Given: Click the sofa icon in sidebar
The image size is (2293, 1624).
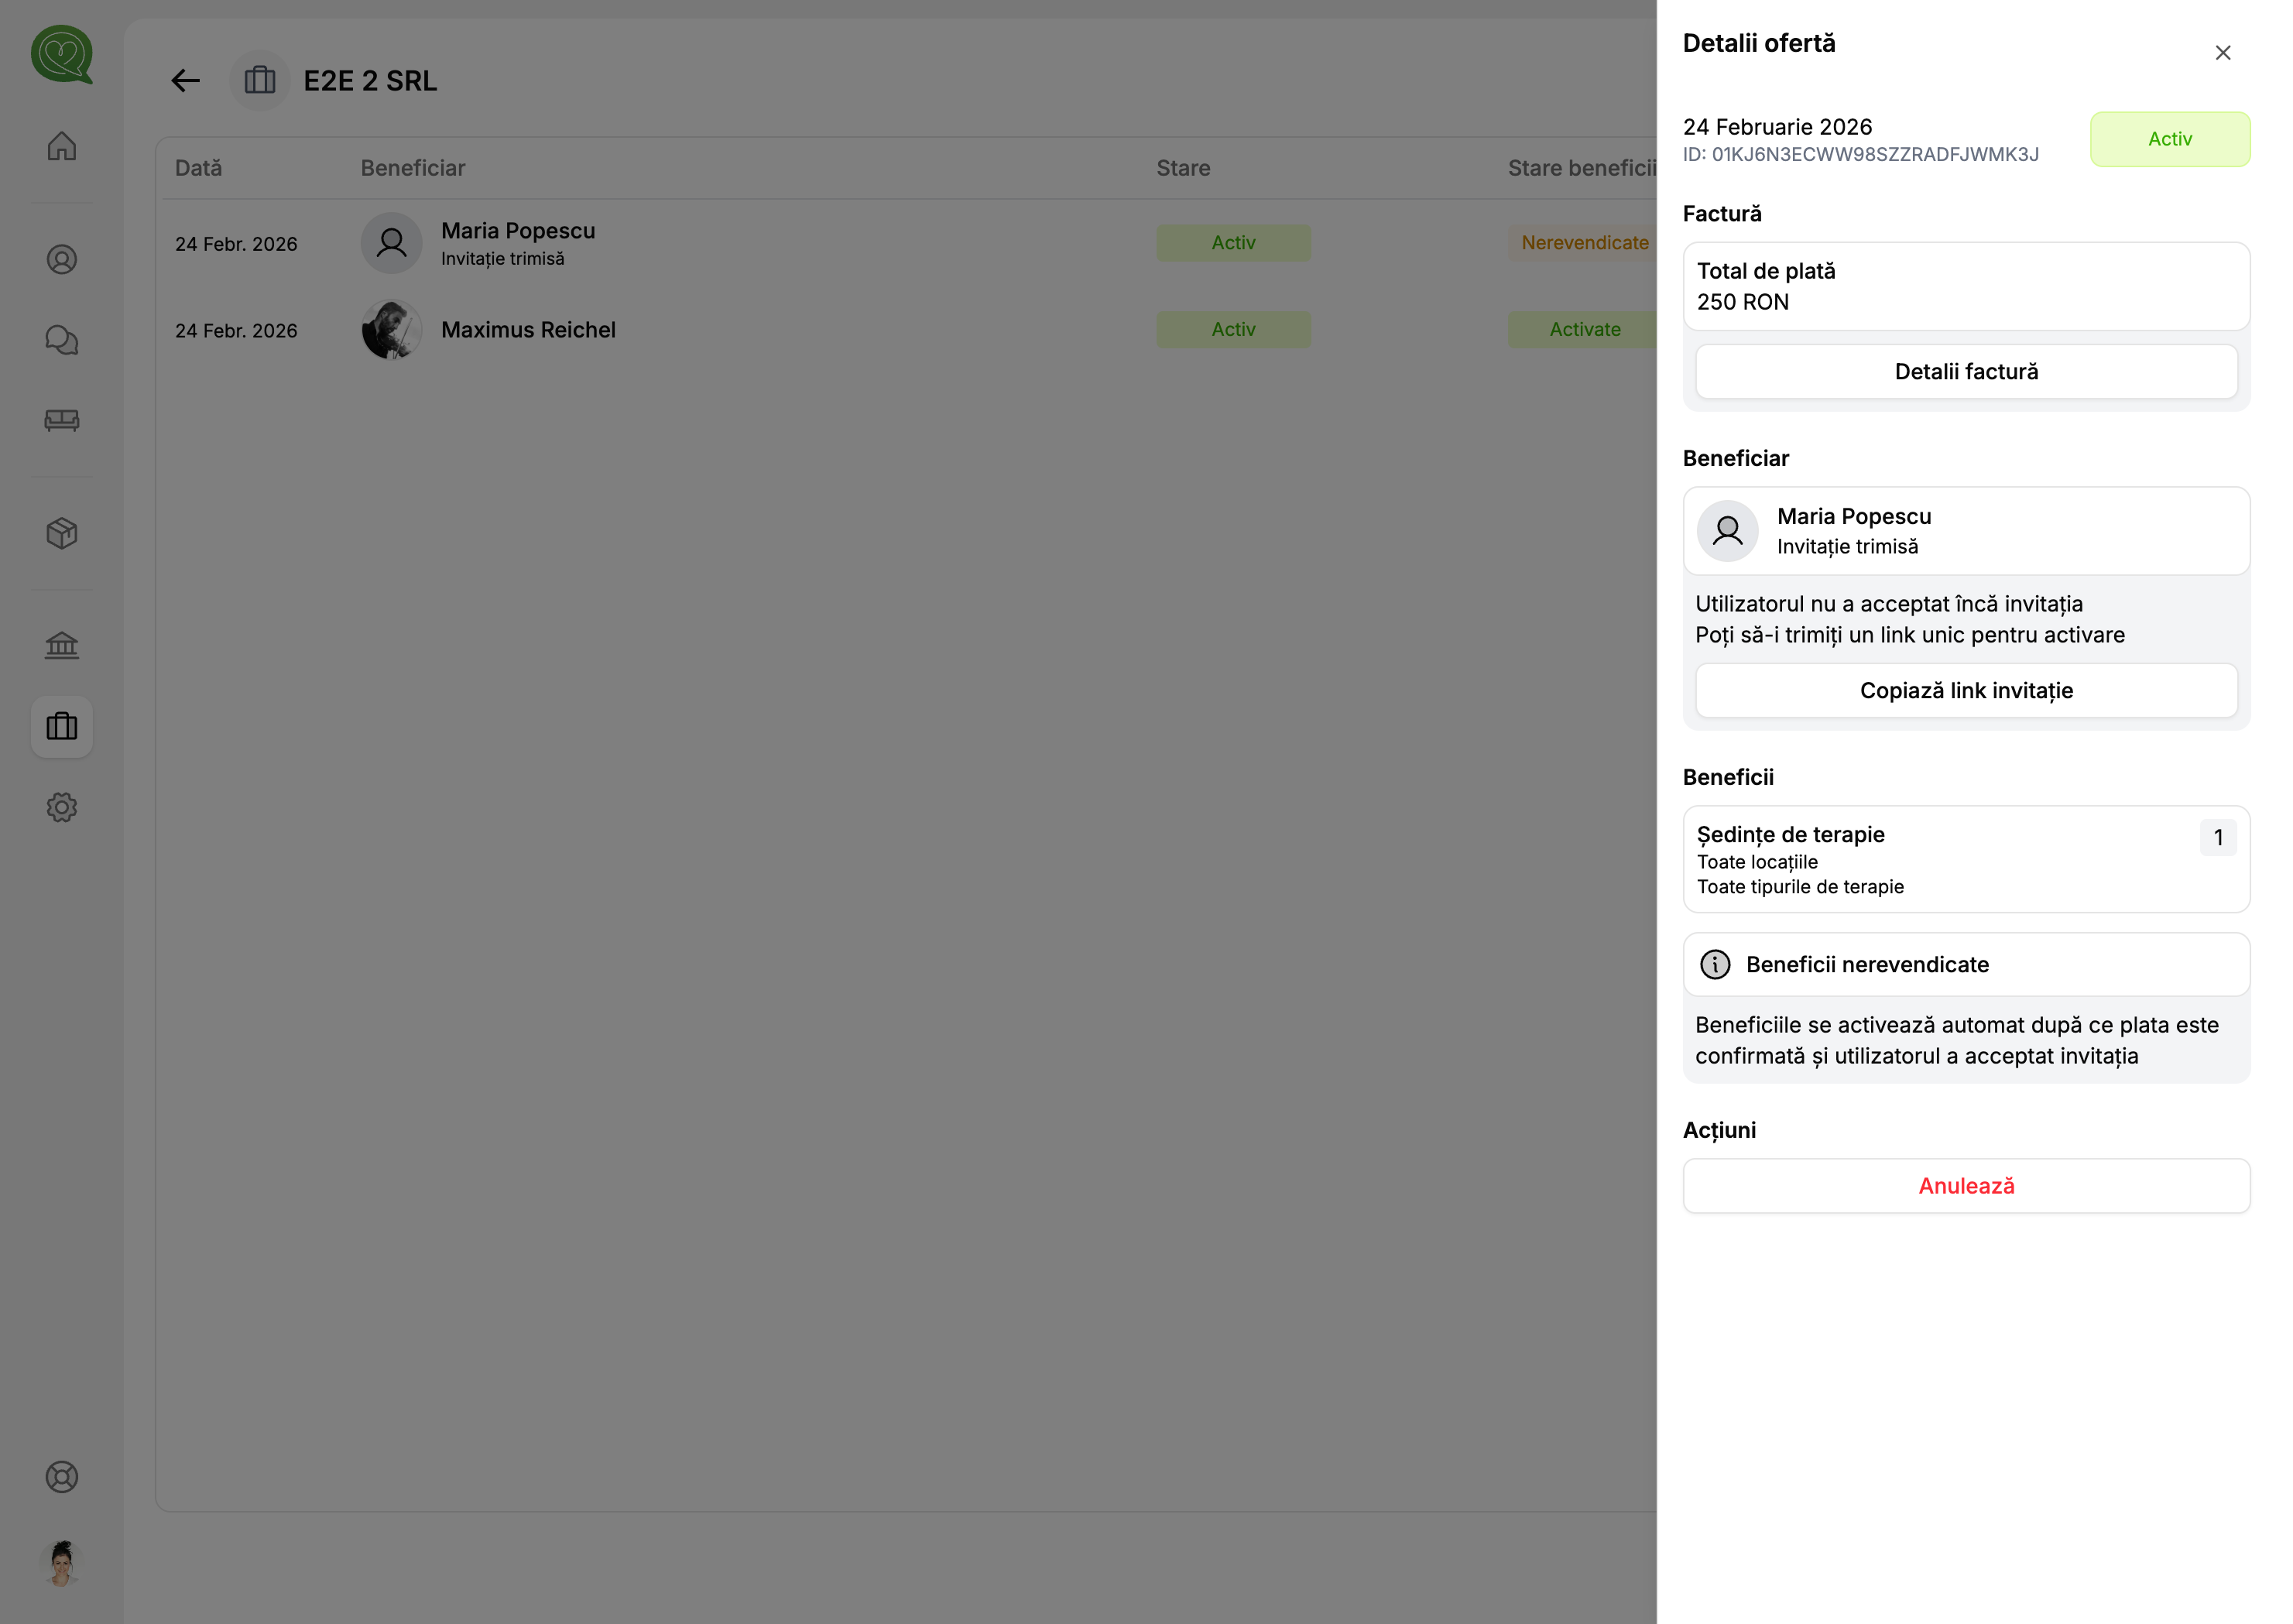Looking at the screenshot, I should click(62, 420).
